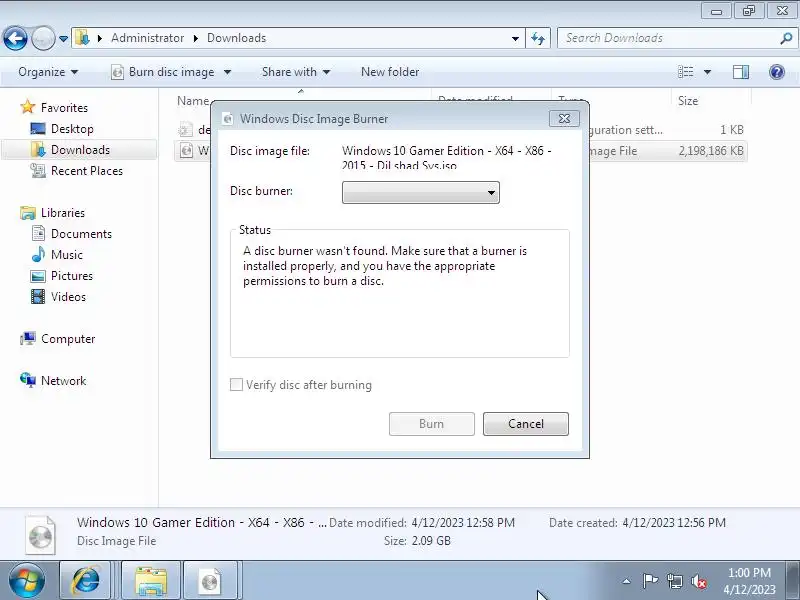Select Favorites in the navigation pane
800x600 pixels.
tap(64, 108)
